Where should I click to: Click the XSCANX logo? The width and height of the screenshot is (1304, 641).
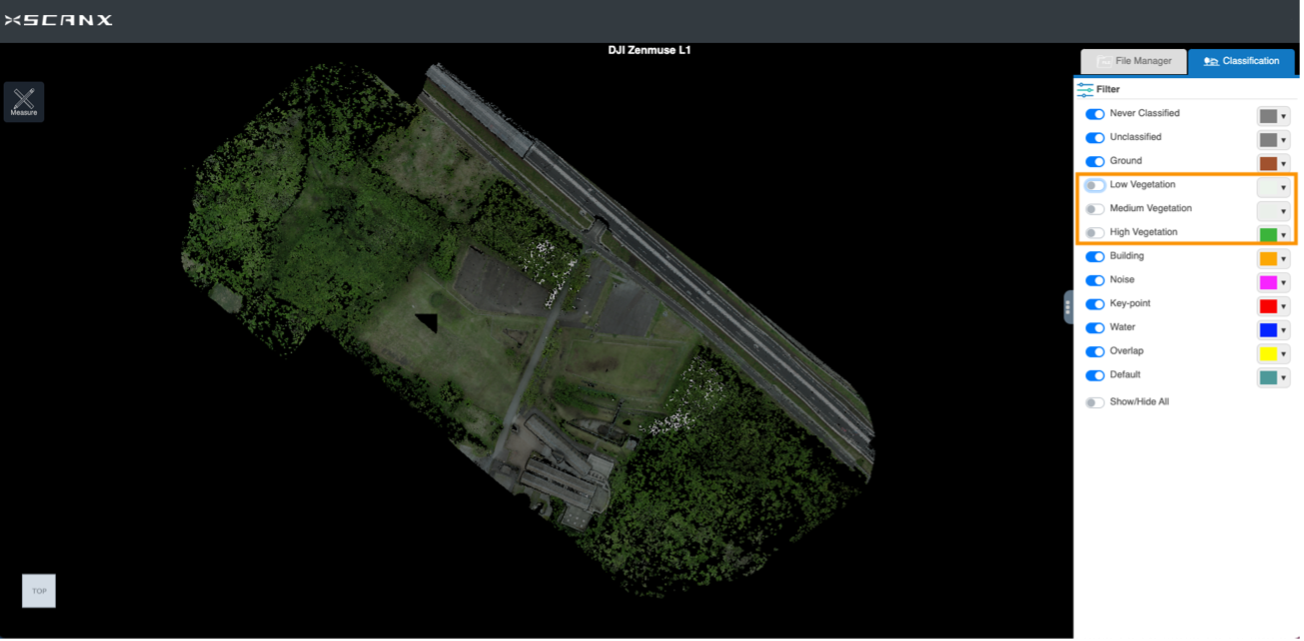click(x=59, y=20)
